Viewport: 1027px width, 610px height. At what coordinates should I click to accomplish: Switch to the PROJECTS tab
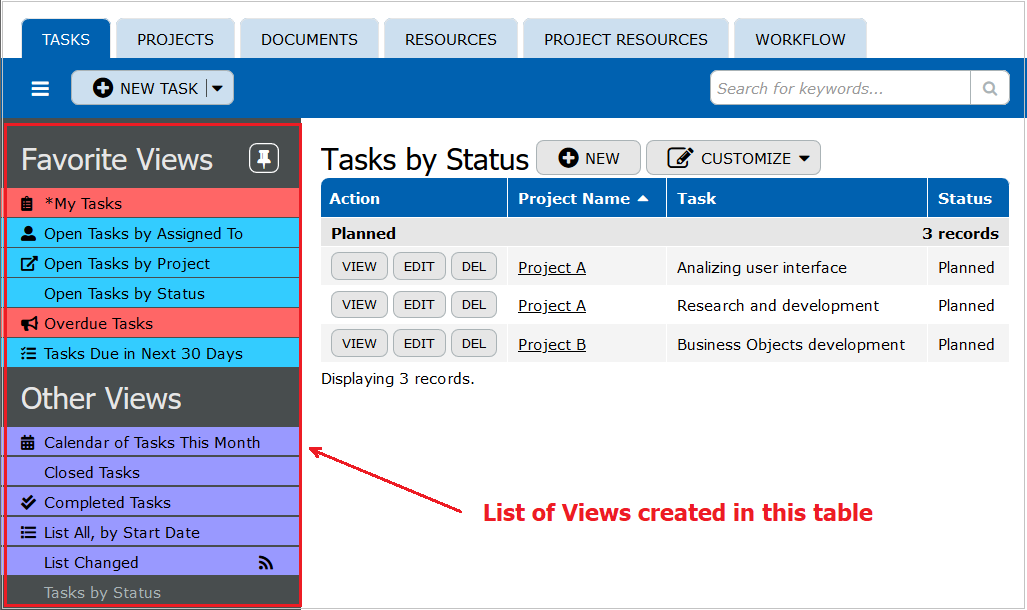pyautogui.click(x=176, y=39)
